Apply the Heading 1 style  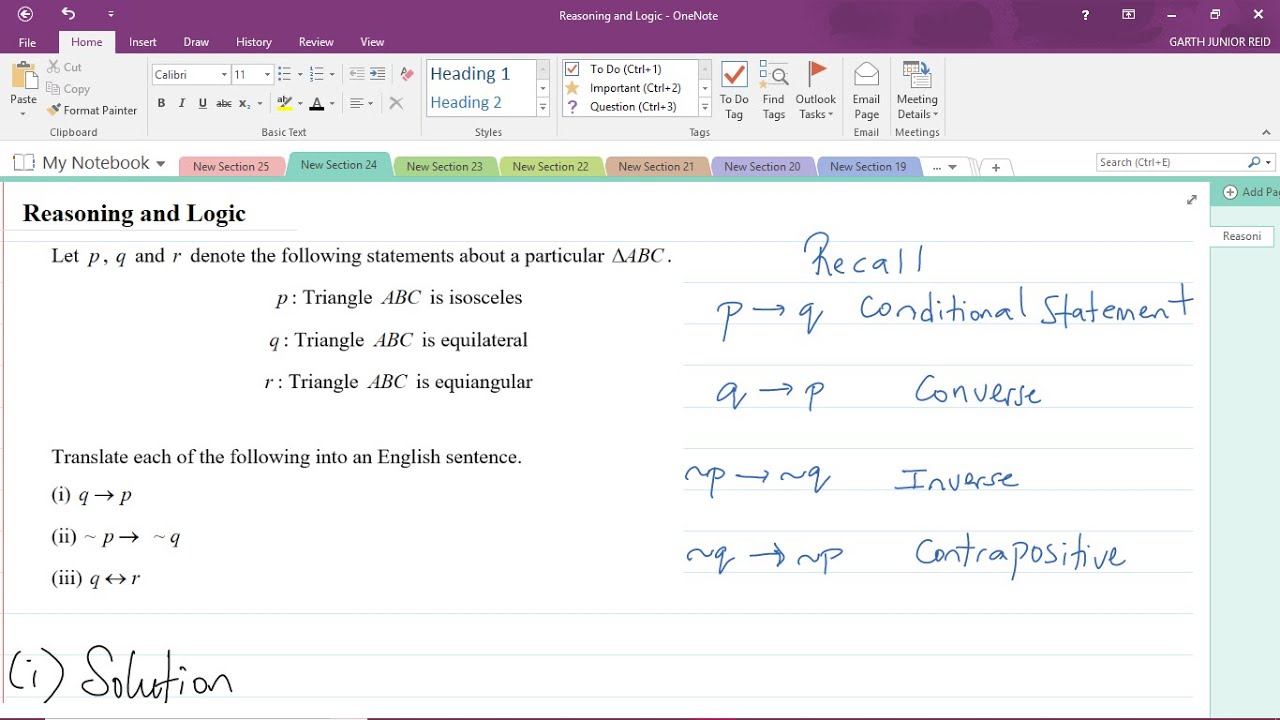point(470,73)
